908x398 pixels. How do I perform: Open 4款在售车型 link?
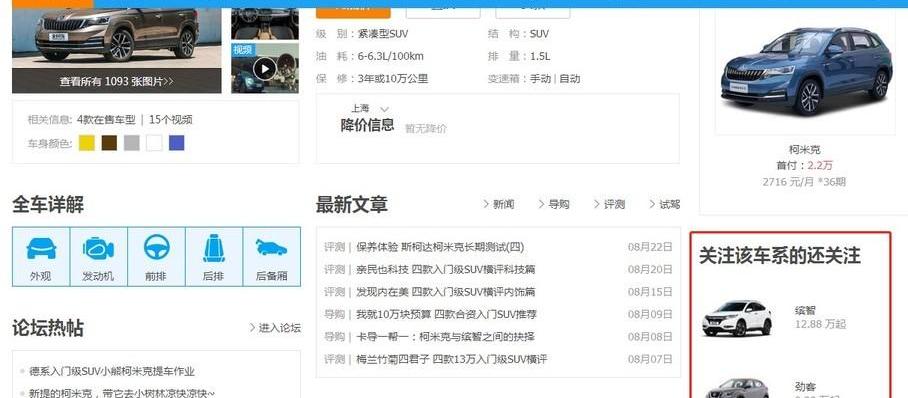point(106,120)
